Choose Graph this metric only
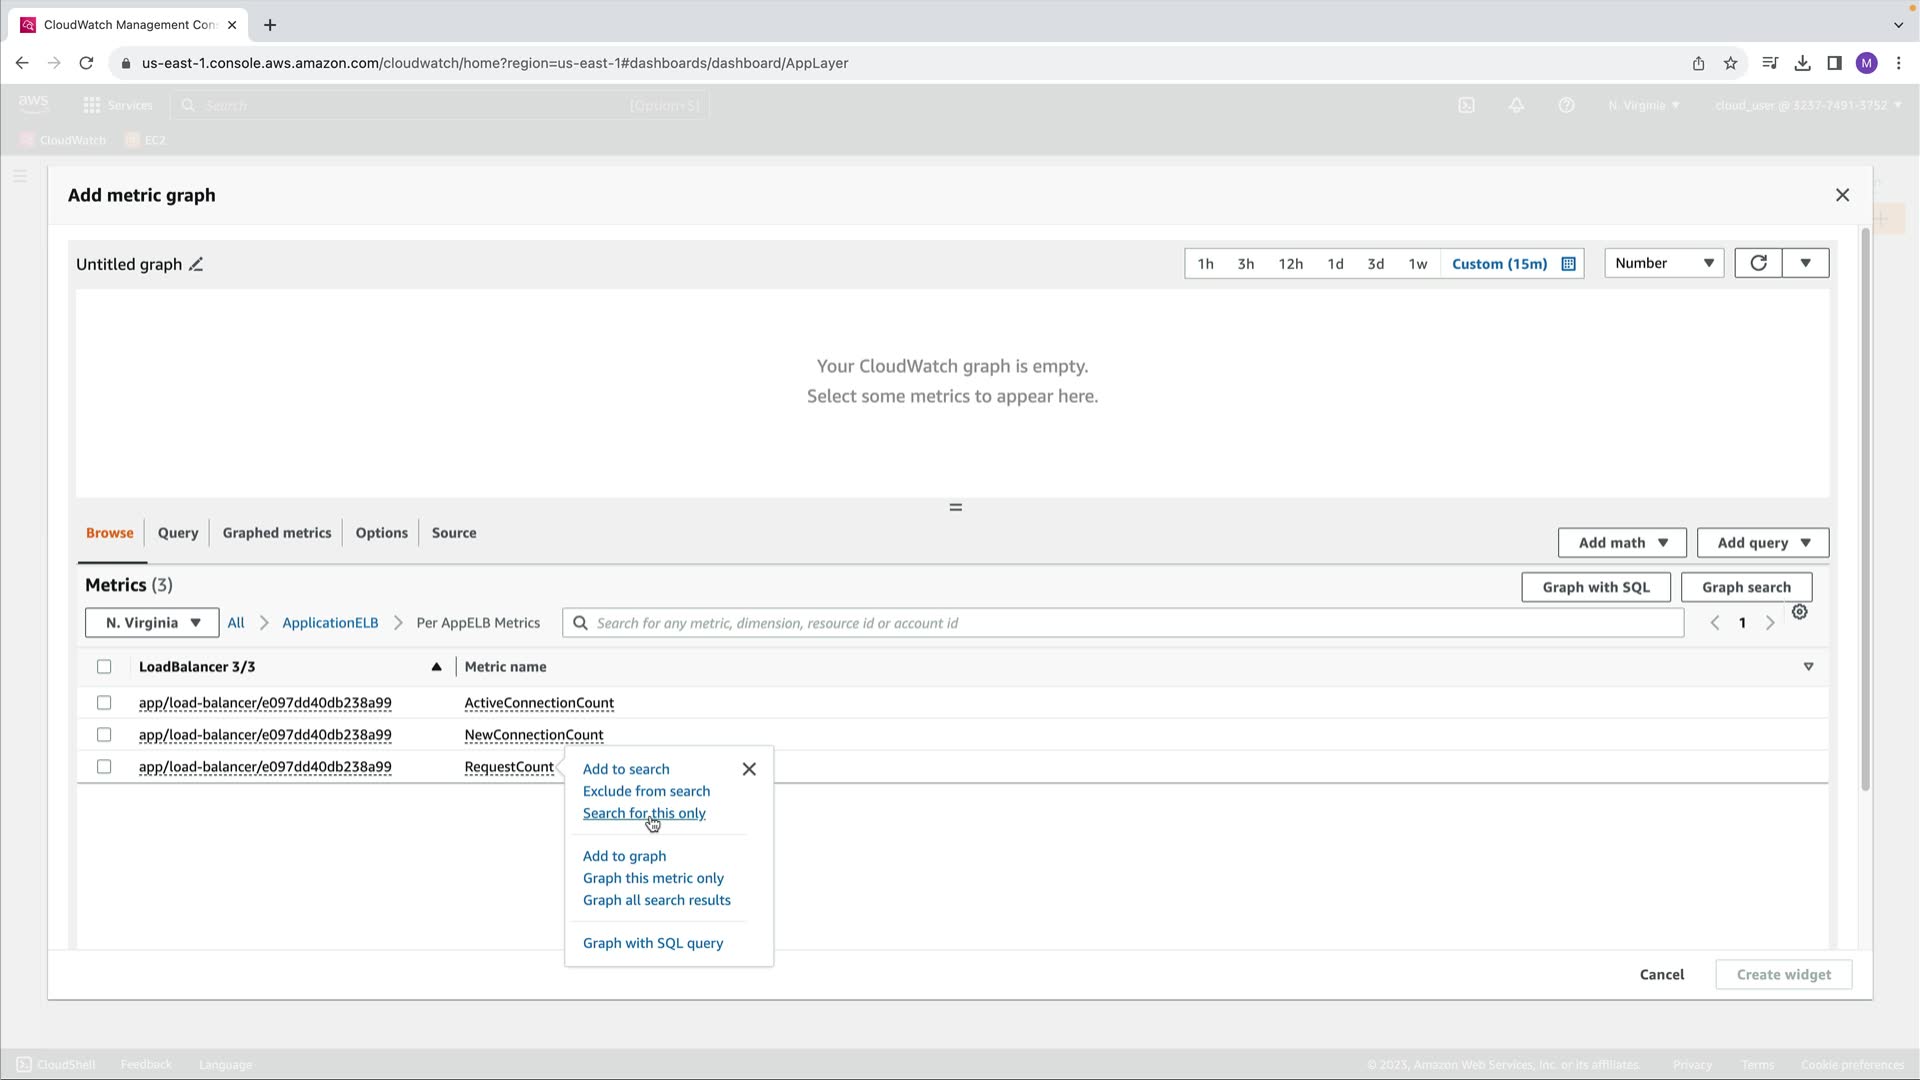The image size is (1920, 1080). tap(653, 878)
